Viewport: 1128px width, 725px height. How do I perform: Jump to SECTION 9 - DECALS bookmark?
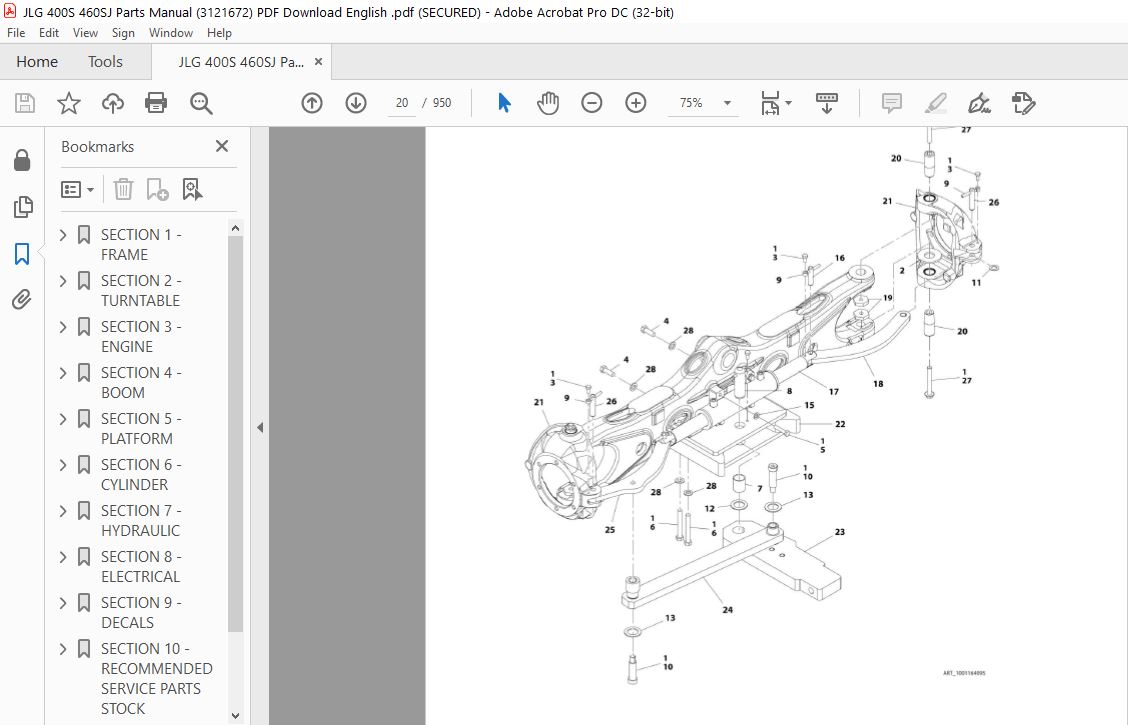pos(141,613)
